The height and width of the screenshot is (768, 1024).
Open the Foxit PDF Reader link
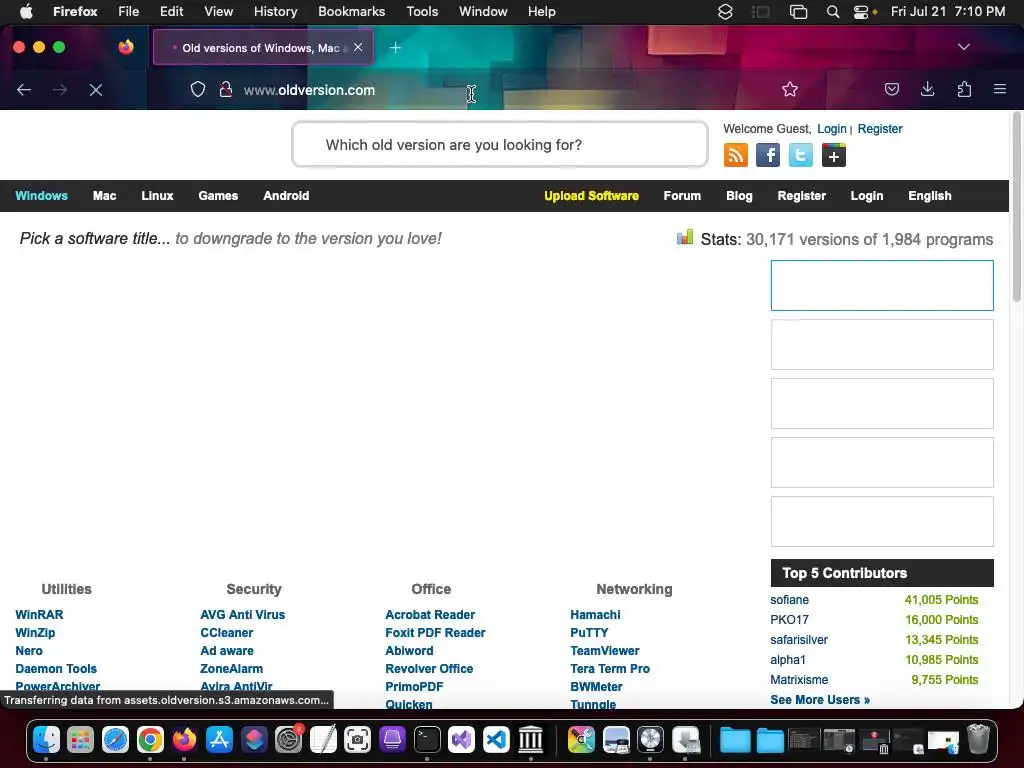(435, 633)
